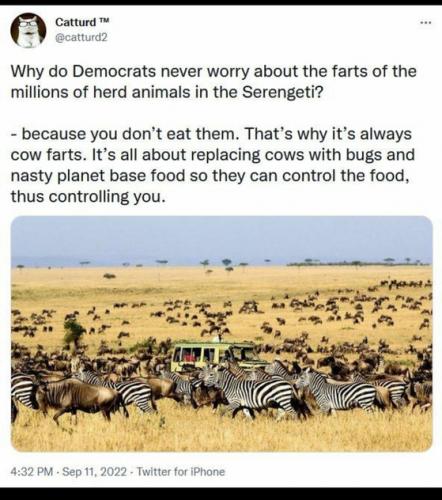Click the running wildebeest at photo's left
The image size is (442, 500).
pyautogui.click(x=78, y=397)
